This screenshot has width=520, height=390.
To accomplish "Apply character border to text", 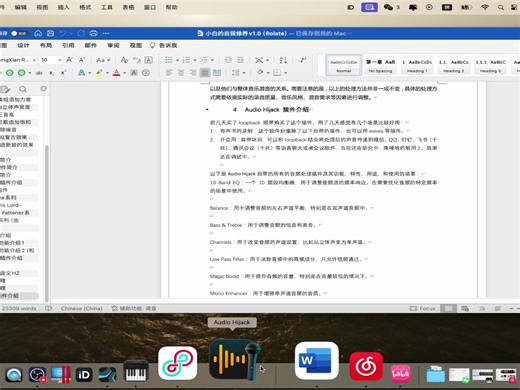I will 149,60.
